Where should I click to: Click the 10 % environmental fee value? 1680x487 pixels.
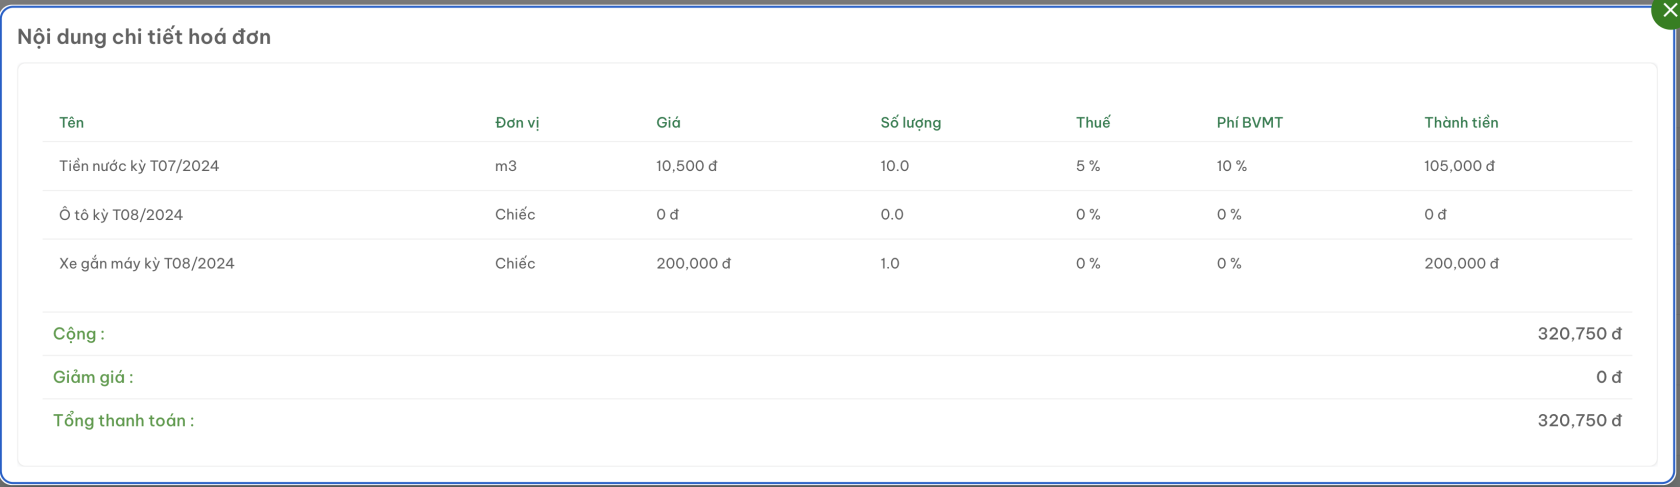coord(1231,166)
